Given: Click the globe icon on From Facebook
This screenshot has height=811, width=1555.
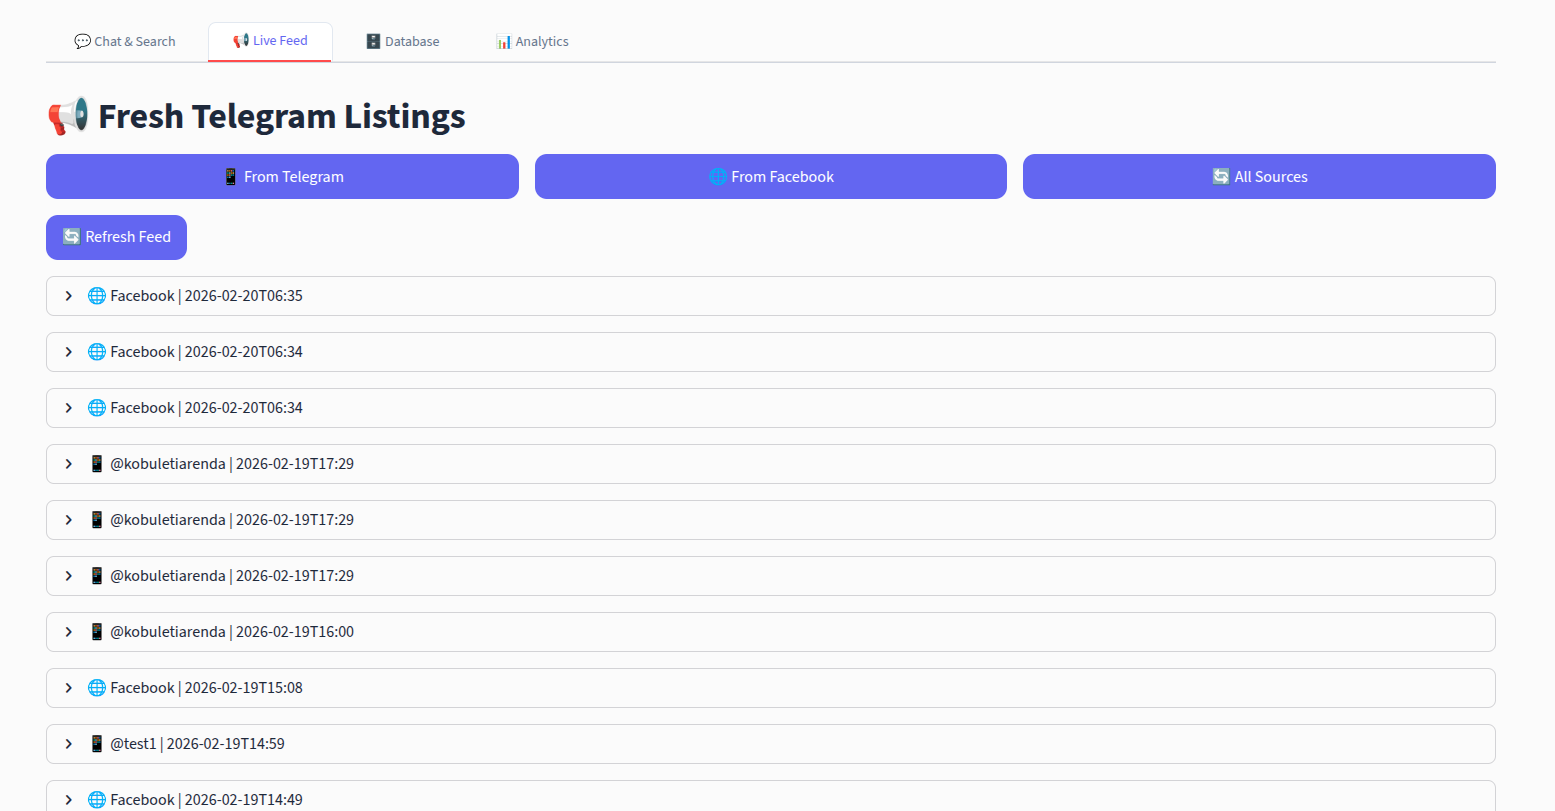Looking at the screenshot, I should 718,177.
